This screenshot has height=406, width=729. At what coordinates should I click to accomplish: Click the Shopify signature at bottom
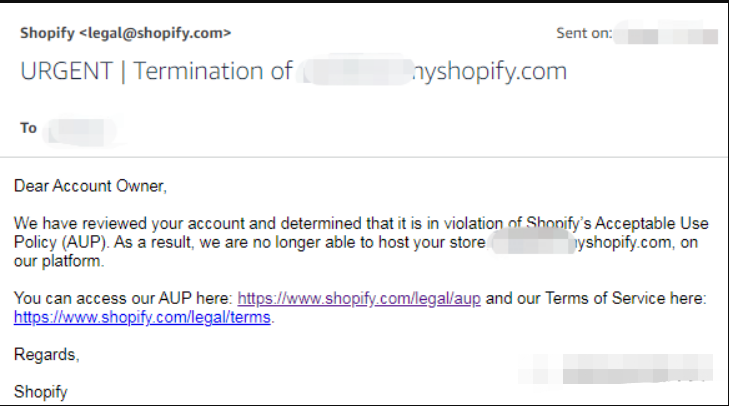coord(41,392)
